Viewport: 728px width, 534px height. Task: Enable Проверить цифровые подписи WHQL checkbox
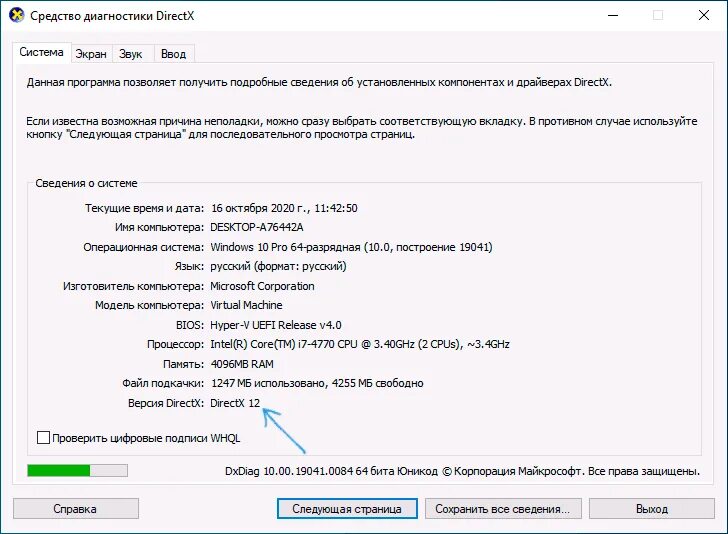43,437
